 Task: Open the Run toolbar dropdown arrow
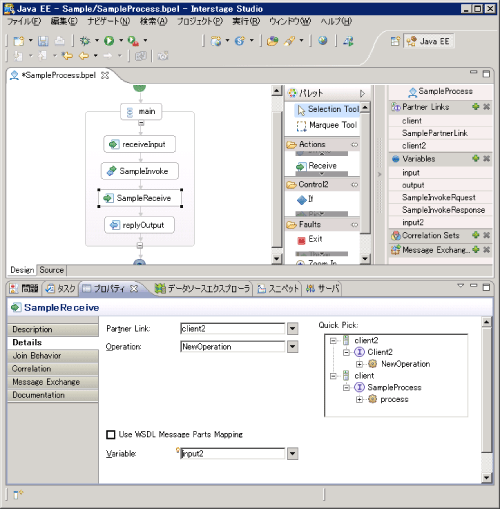click(x=121, y=41)
